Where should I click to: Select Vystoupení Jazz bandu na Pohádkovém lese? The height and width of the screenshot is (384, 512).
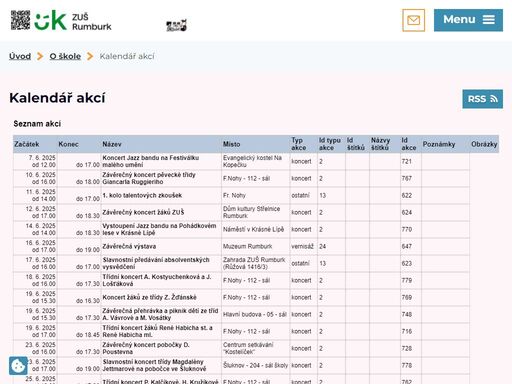click(x=159, y=229)
